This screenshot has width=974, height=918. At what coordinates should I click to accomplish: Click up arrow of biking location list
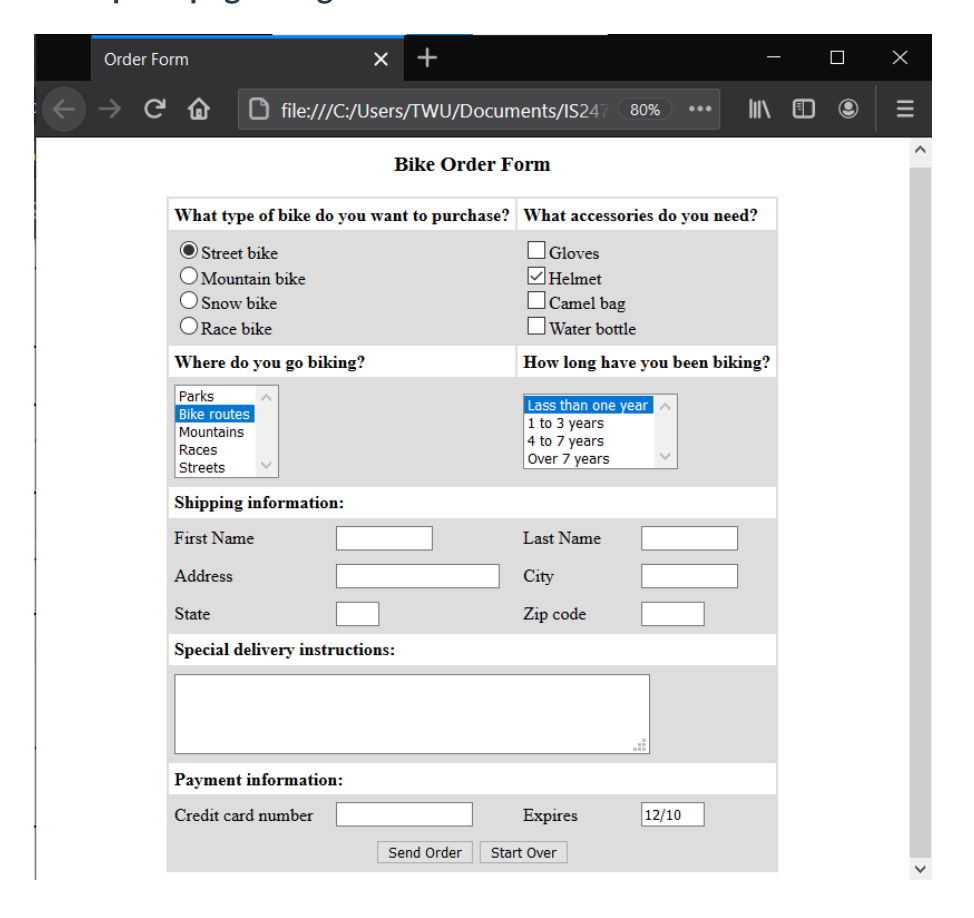[x=266, y=398]
